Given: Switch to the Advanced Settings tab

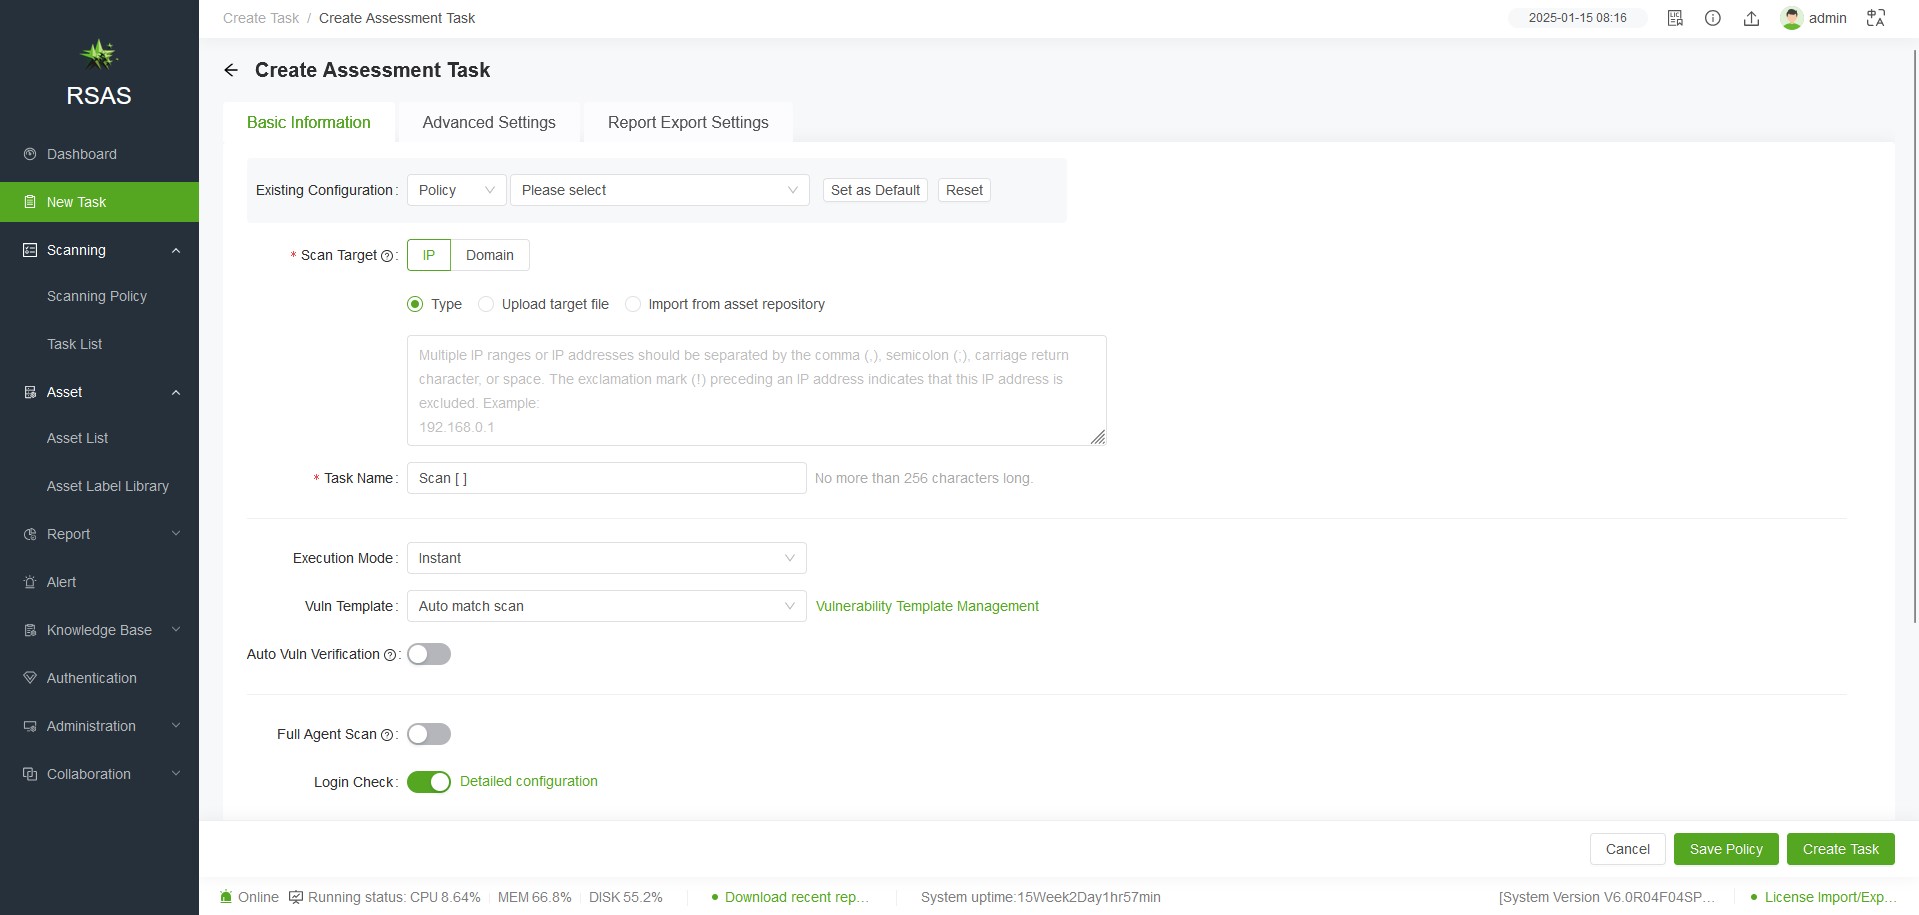Looking at the screenshot, I should point(488,122).
